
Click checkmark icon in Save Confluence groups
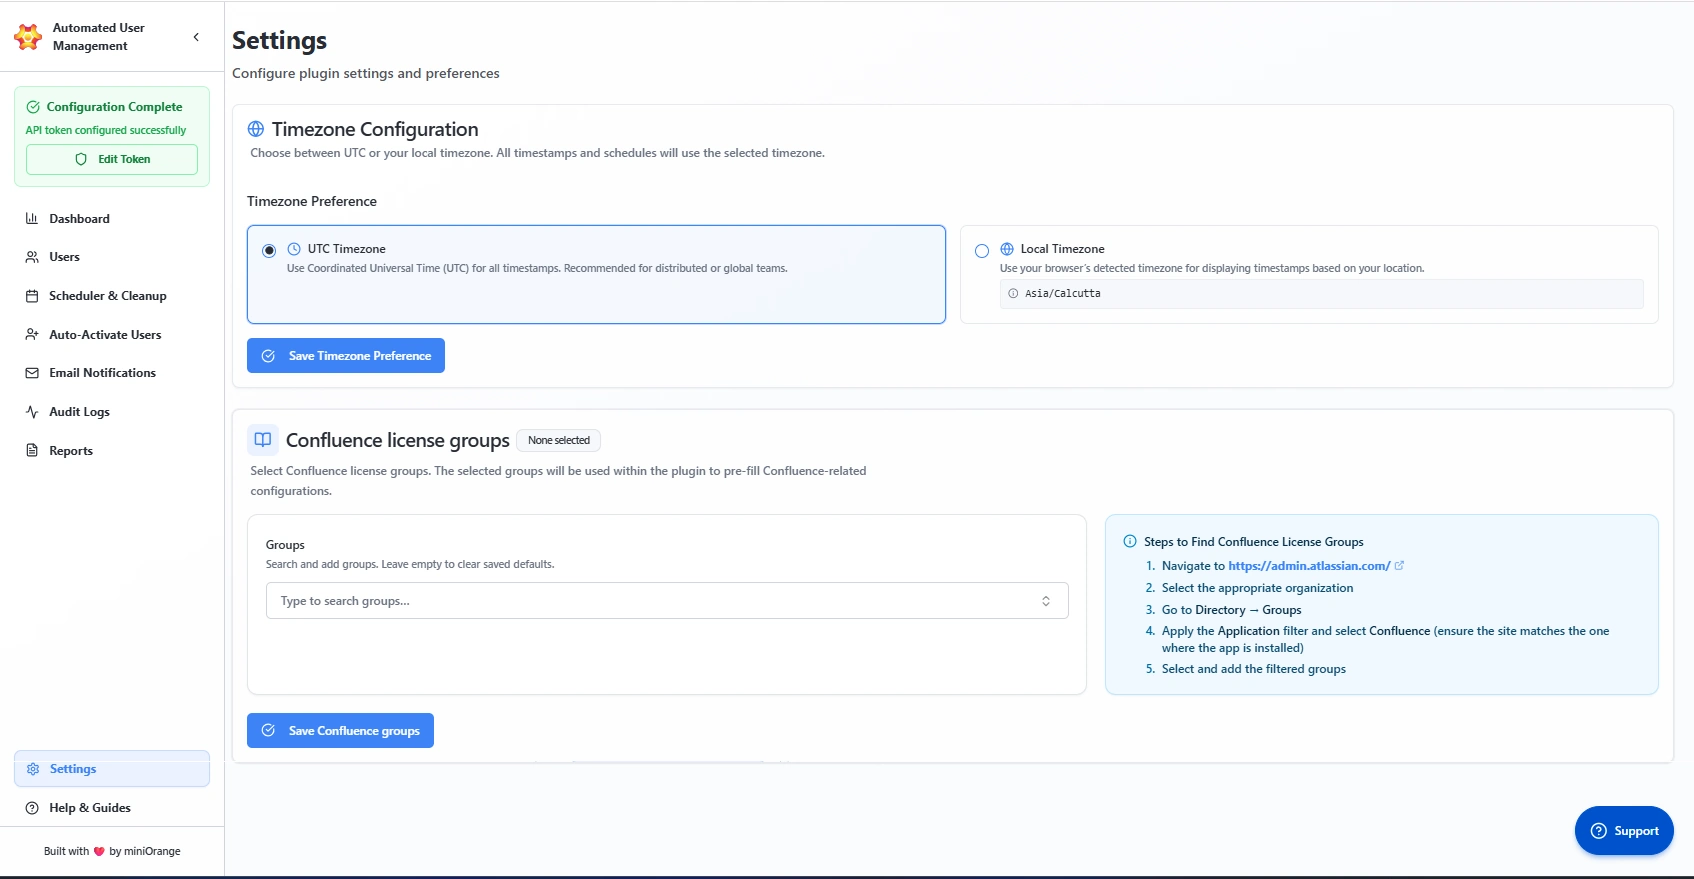(268, 731)
